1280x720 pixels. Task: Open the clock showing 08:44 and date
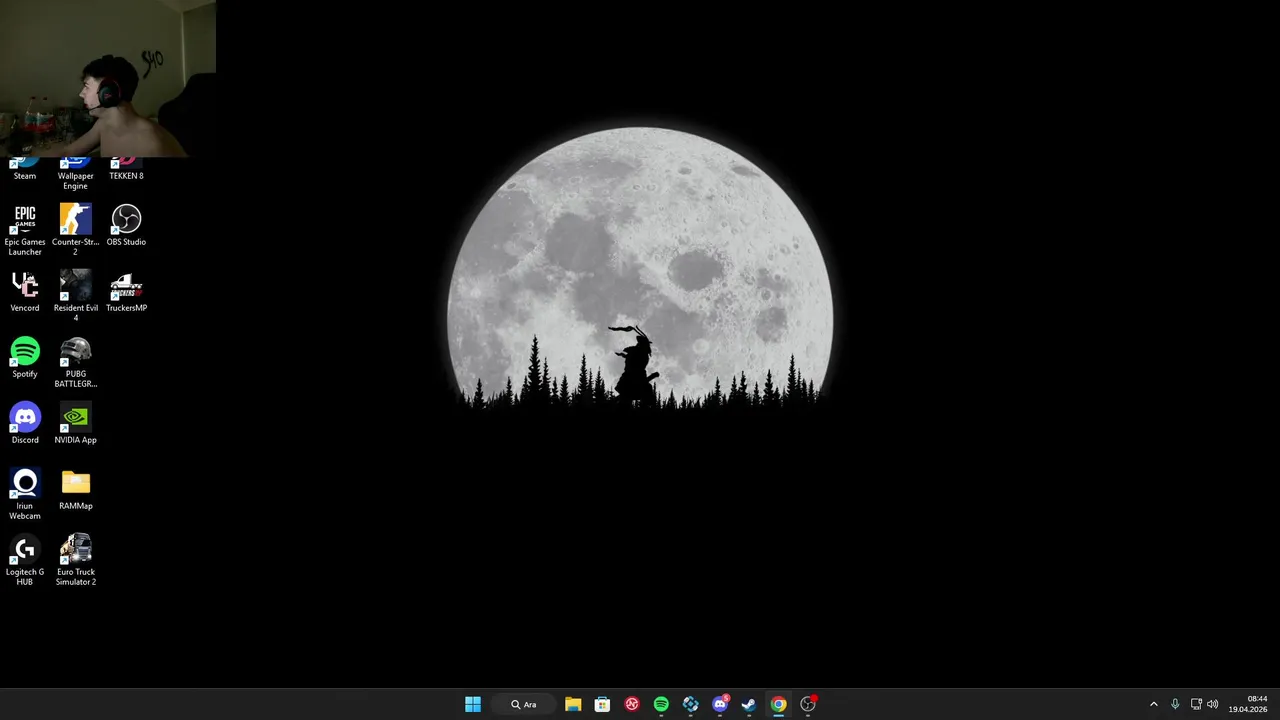click(x=1248, y=704)
